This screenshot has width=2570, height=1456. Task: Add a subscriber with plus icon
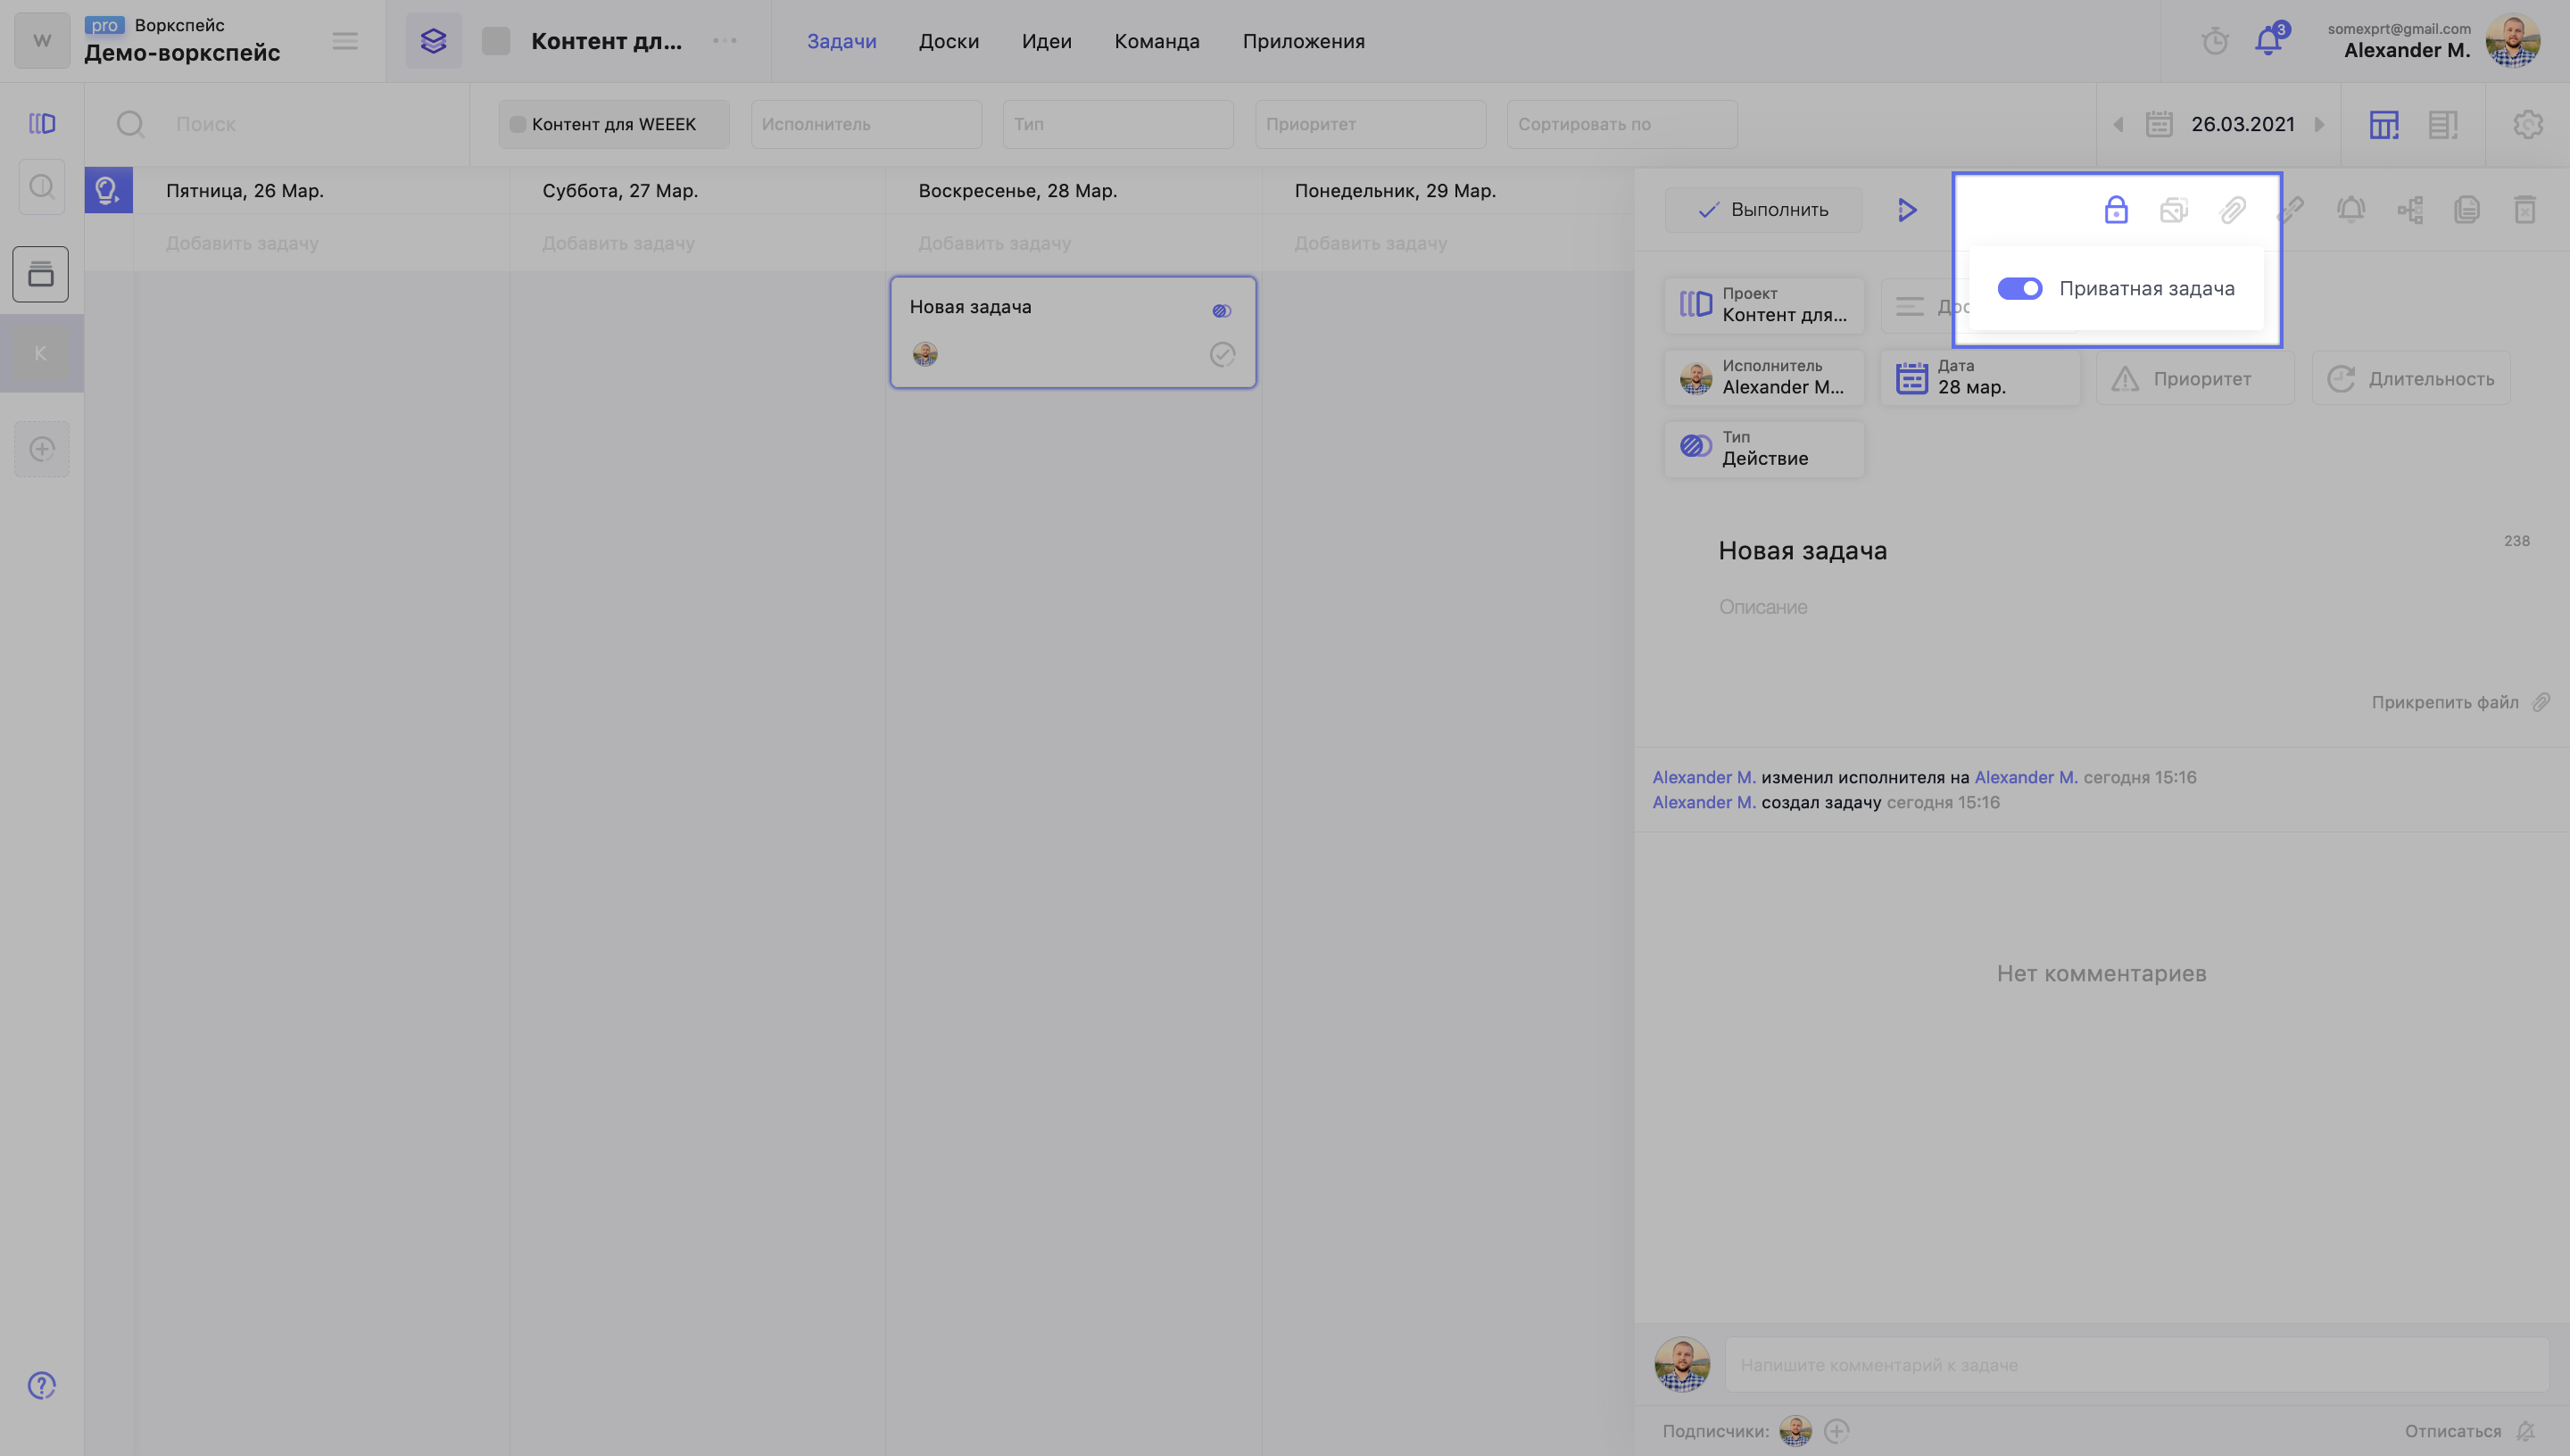point(1836,1431)
